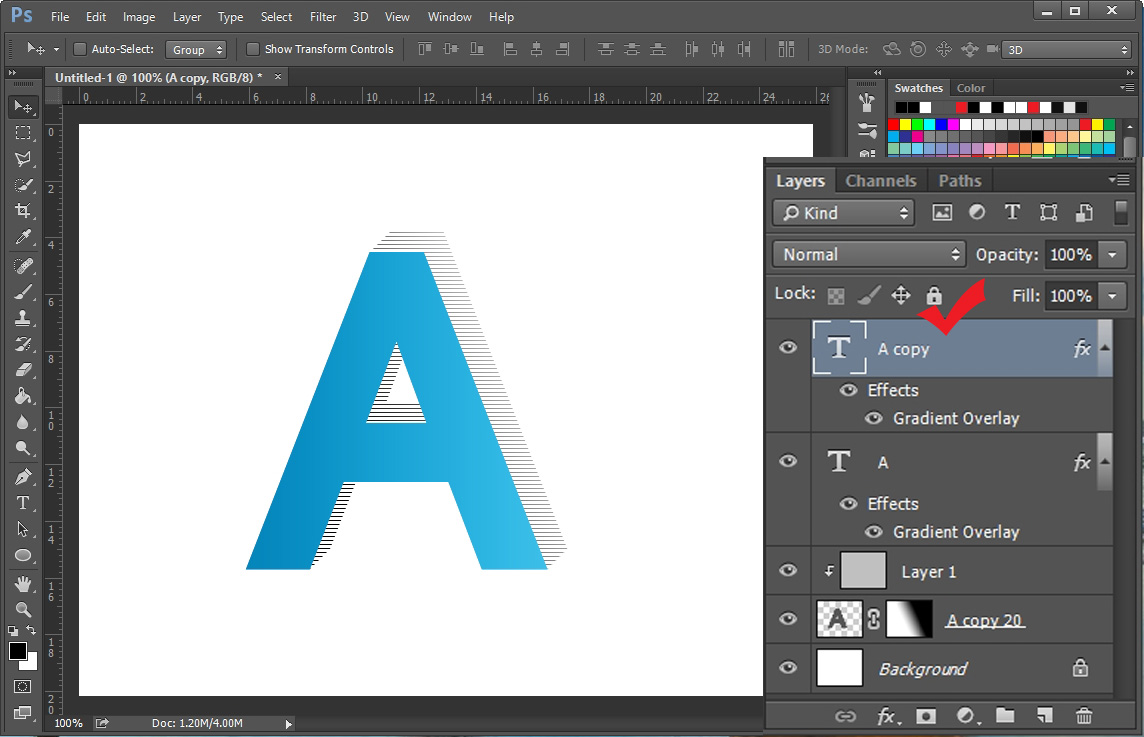Screen dimensions: 1144x737
Task: Select the Move tool
Action: pos(23,107)
